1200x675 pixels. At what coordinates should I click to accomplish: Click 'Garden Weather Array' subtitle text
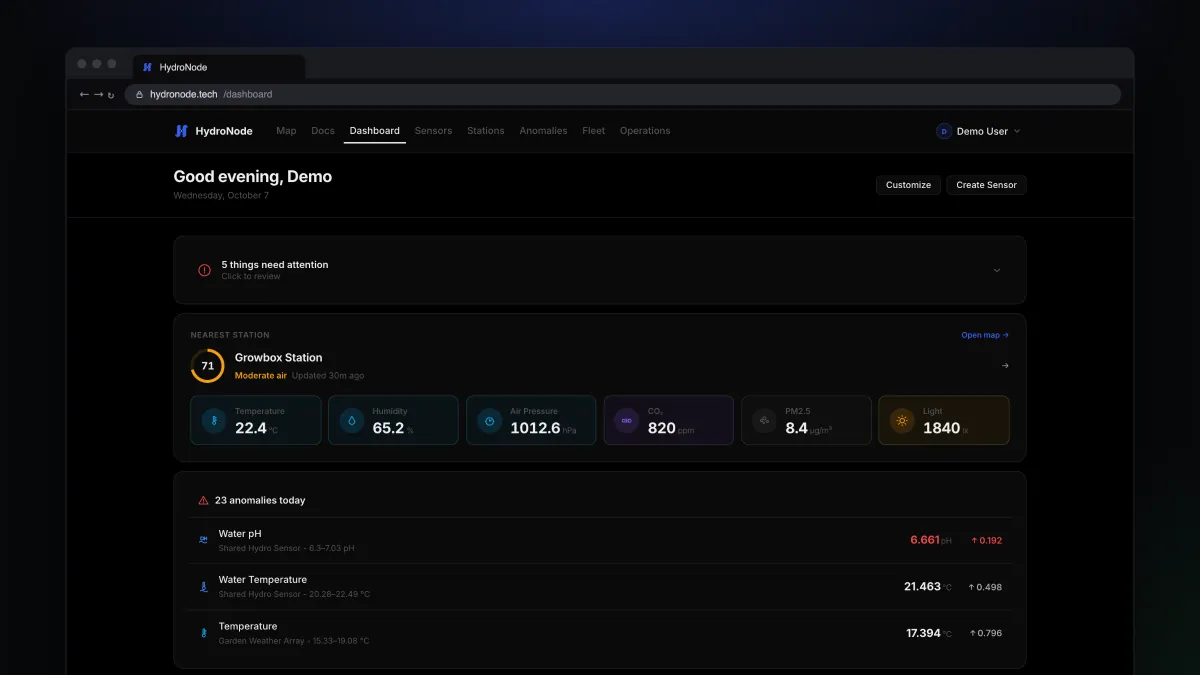click(x=261, y=641)
